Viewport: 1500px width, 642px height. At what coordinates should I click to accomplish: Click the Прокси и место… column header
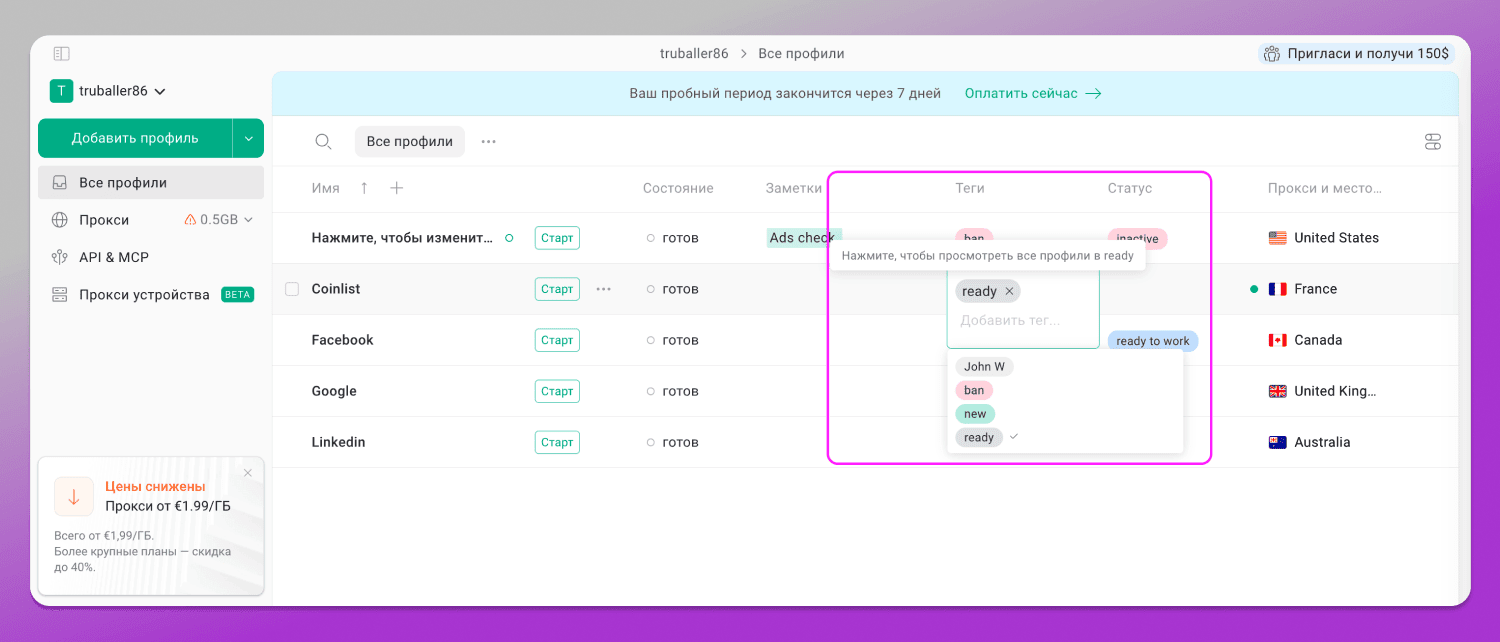coord(1324,188)
